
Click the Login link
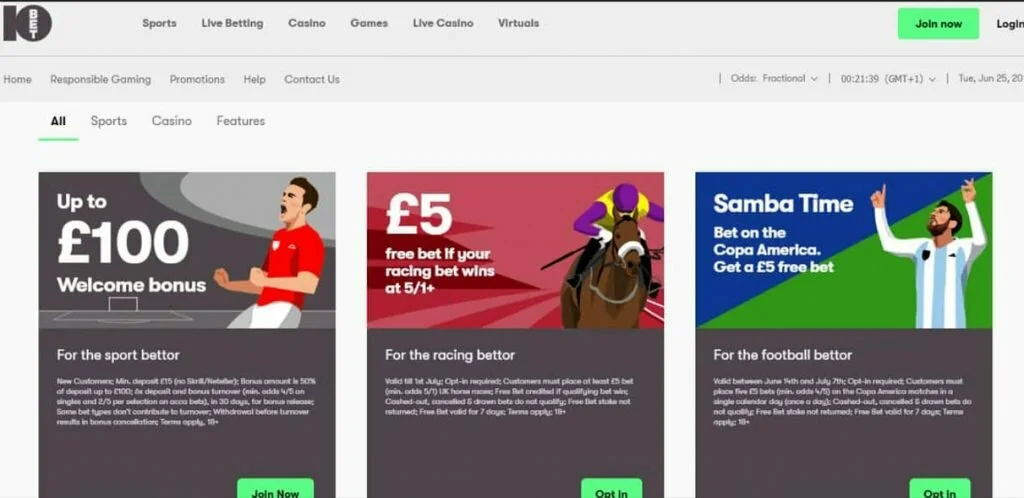click(1010, 24)
